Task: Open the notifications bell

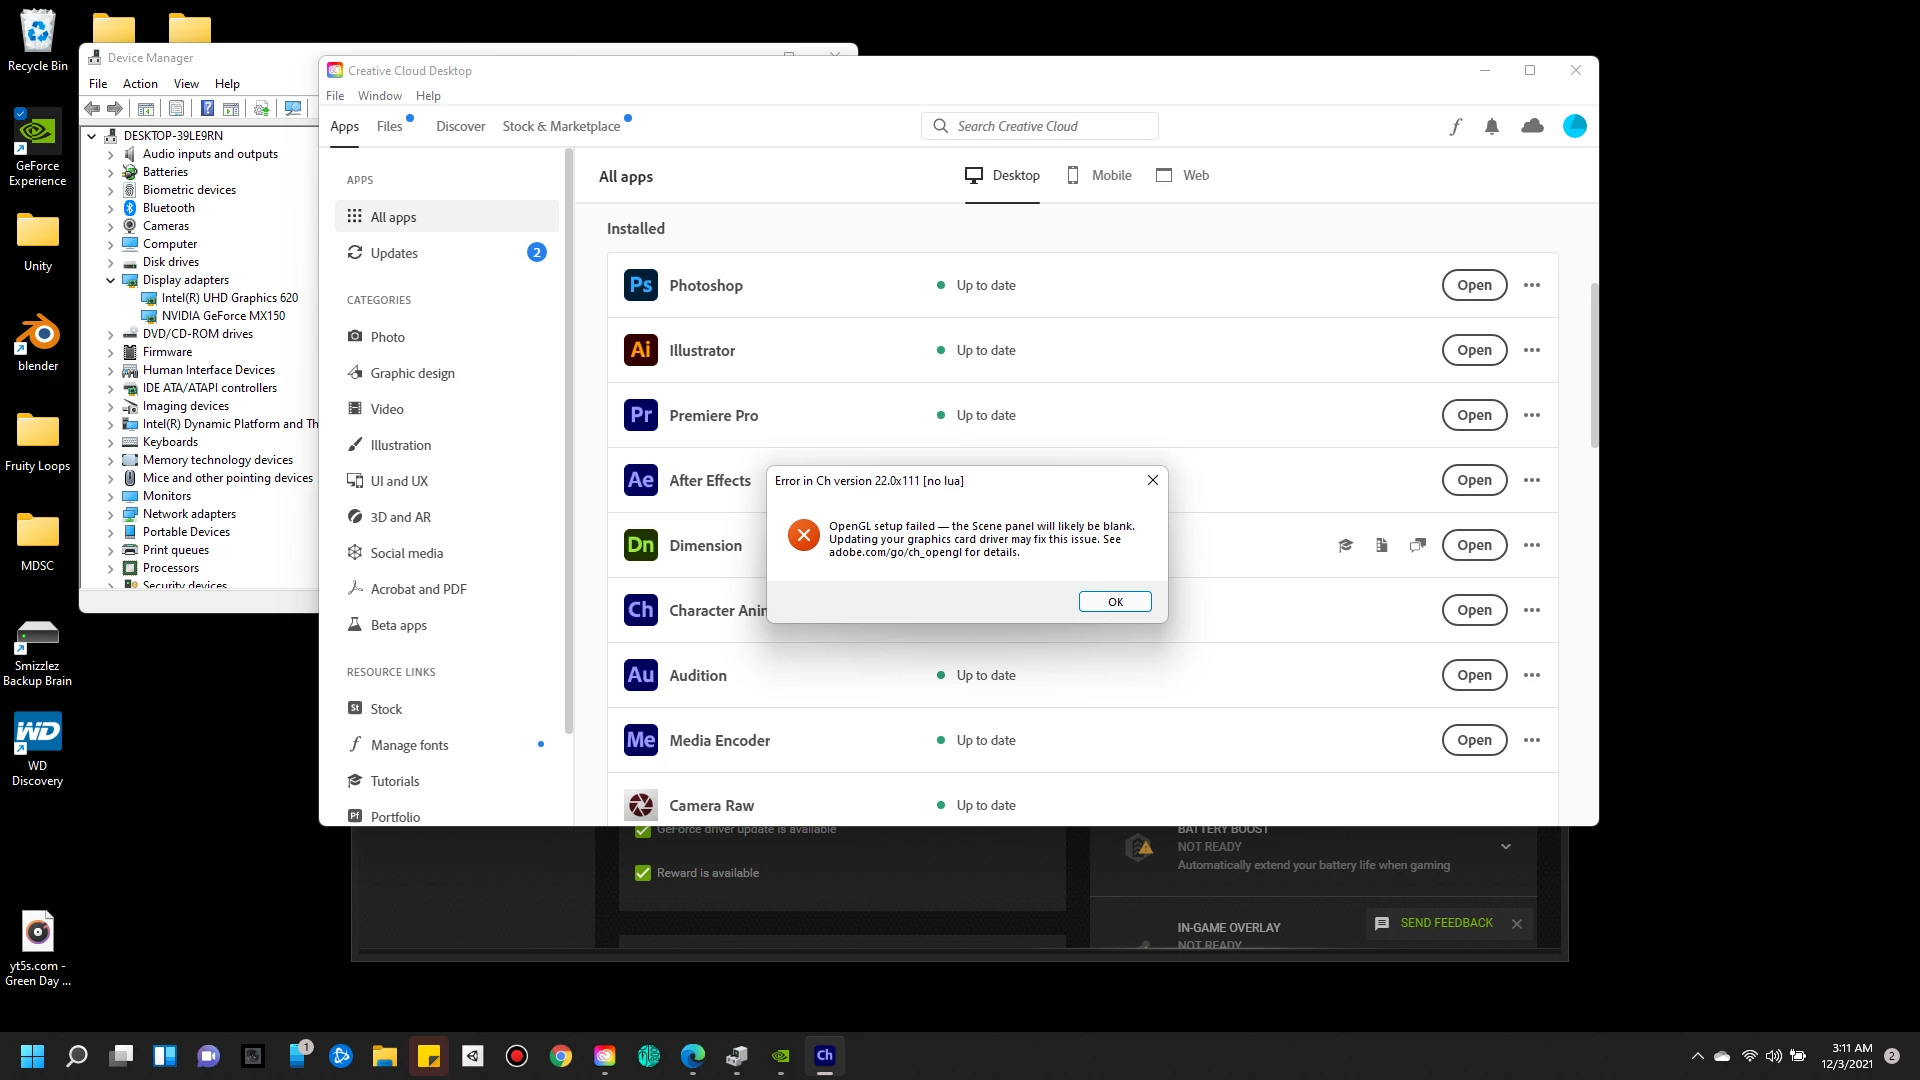Action: pyautogui.click(x=1492, y=126)
